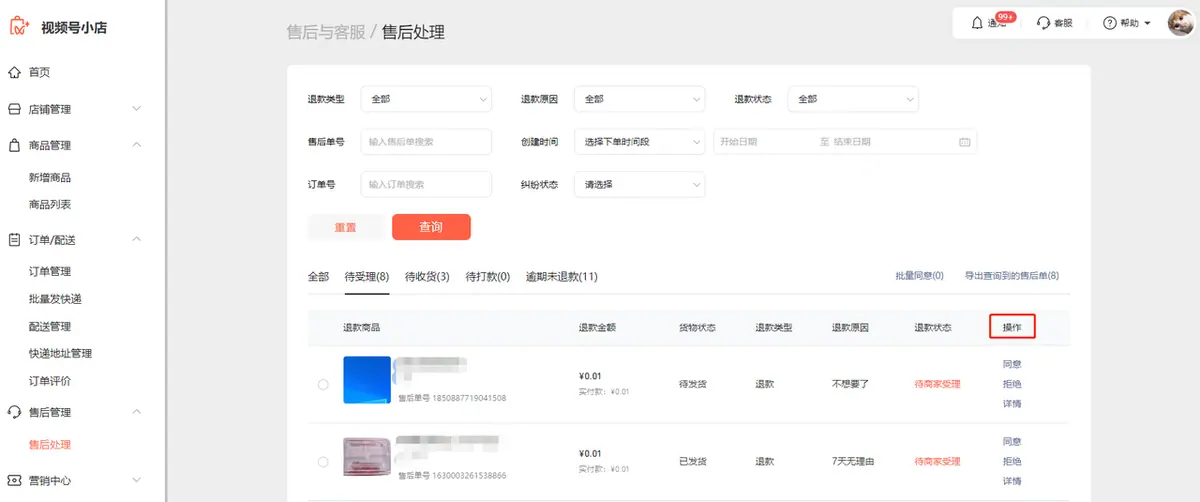Viewport: 1200px width, 502px height.
Task: Click the 批量同意(0) link
Action: [x=919, y=276]
